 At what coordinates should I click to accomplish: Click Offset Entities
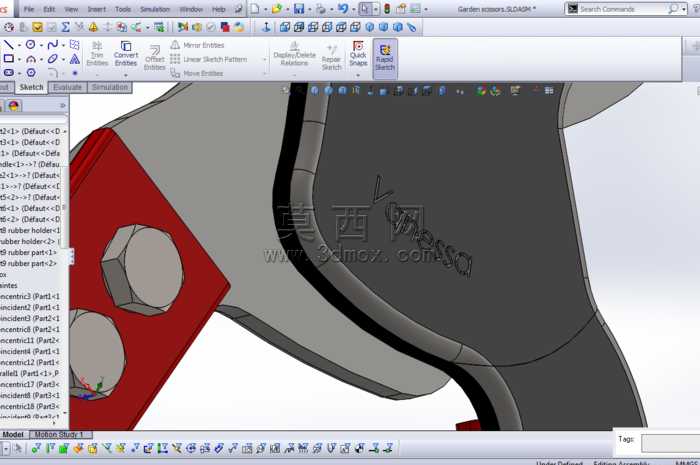tap(154, 58)
